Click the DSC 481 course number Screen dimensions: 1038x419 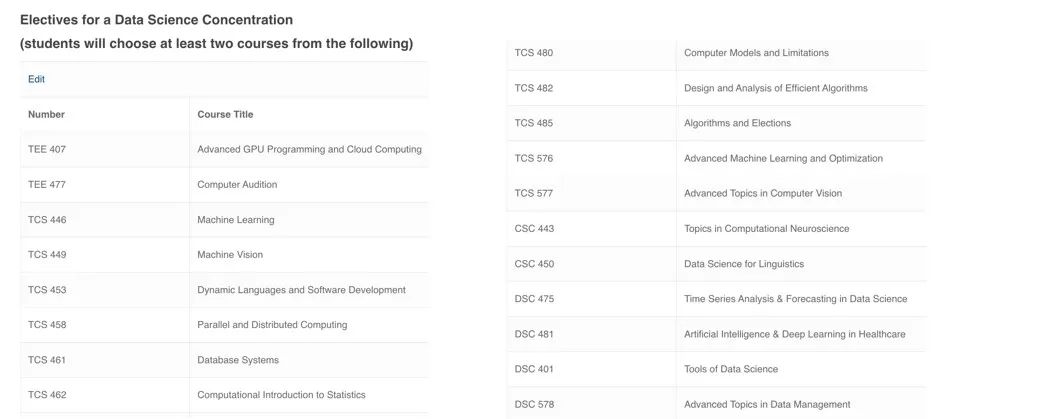pyautogui.click(x=534, y=334)
